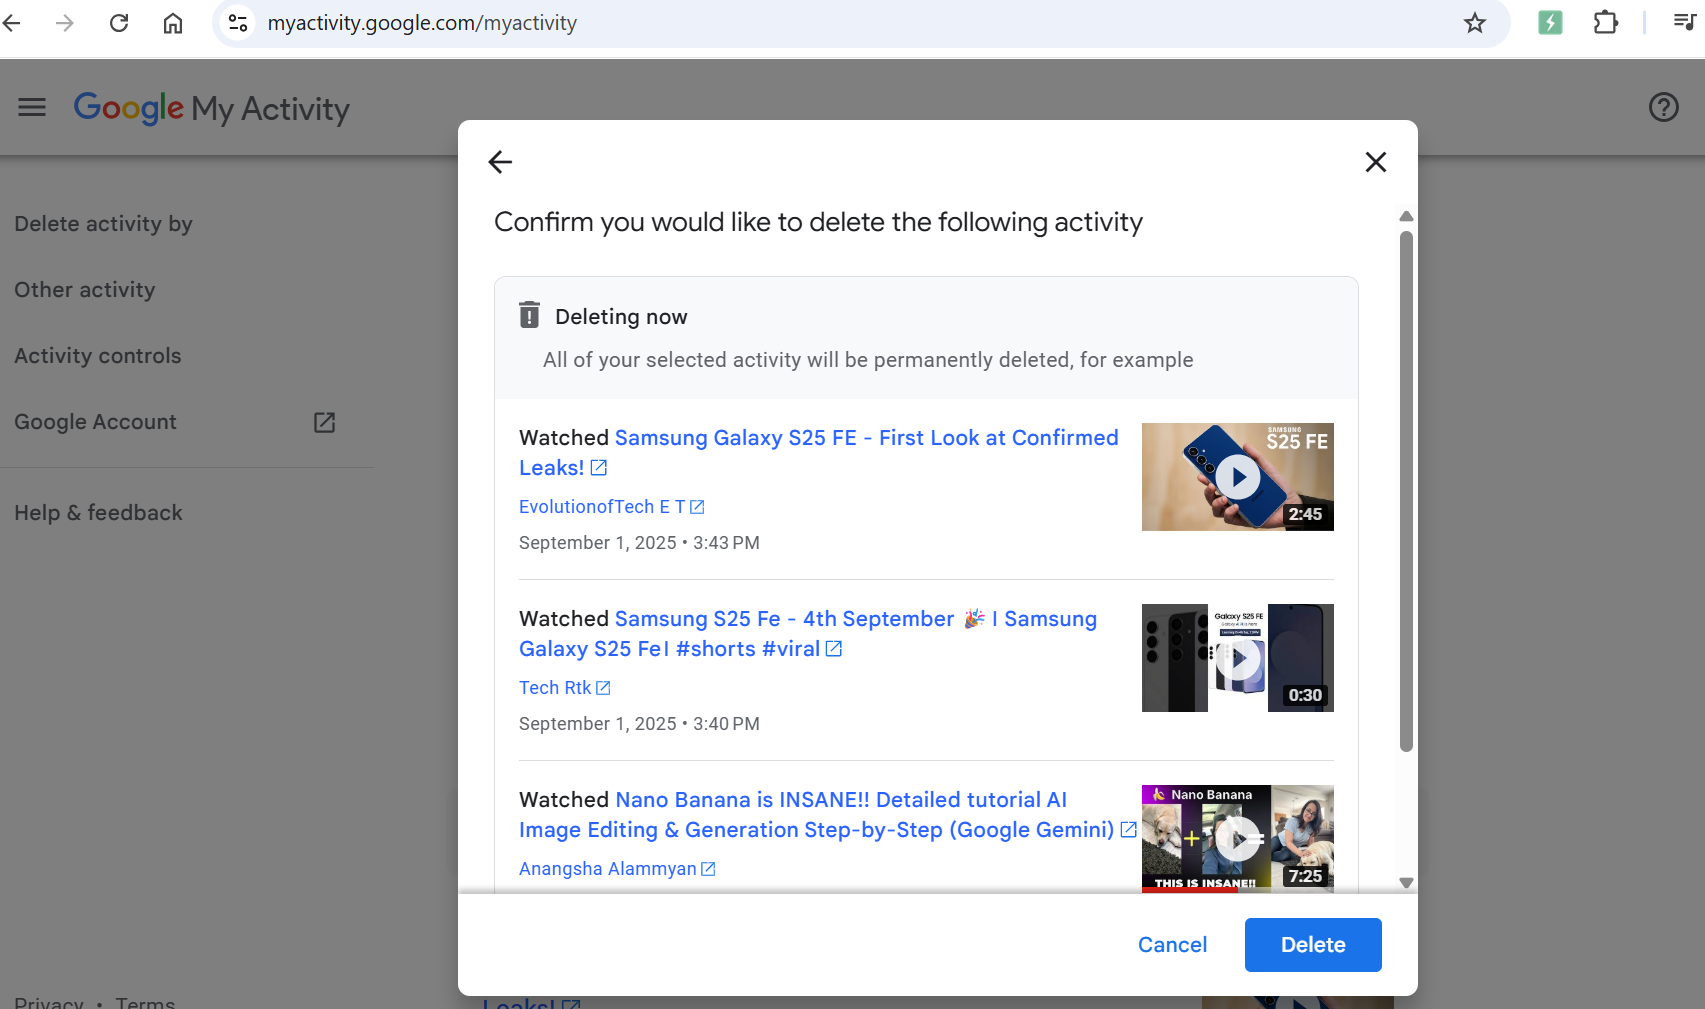Click the site information icon in the address bar
This screenshot has height=1009, width=1705.
point(238,23)
